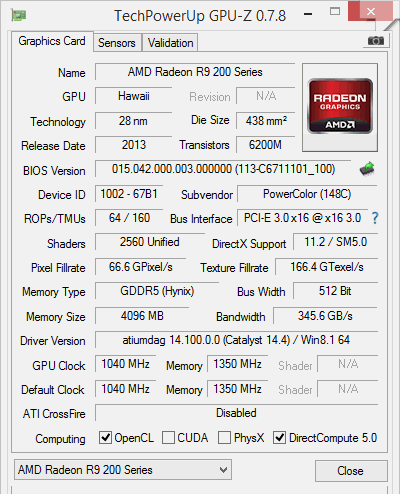
Task: Select the Technology value 28 nm
Action: [x=134, y=121]
